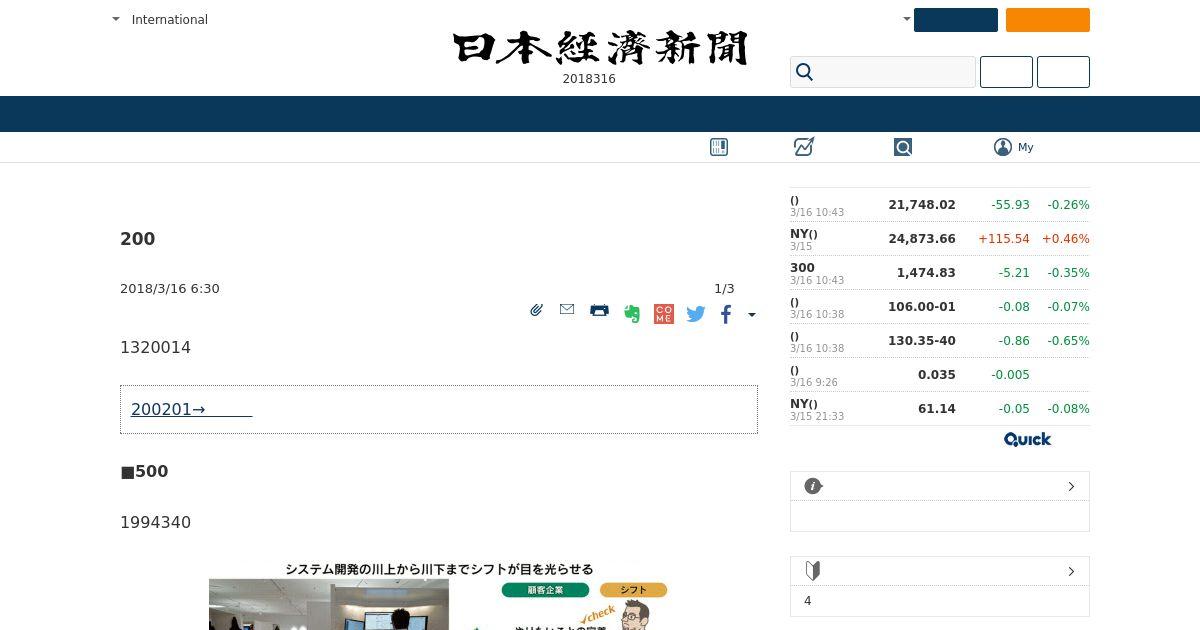Click the NY 61.14 crude price
Screen dimensions: 1200x630
937,409
